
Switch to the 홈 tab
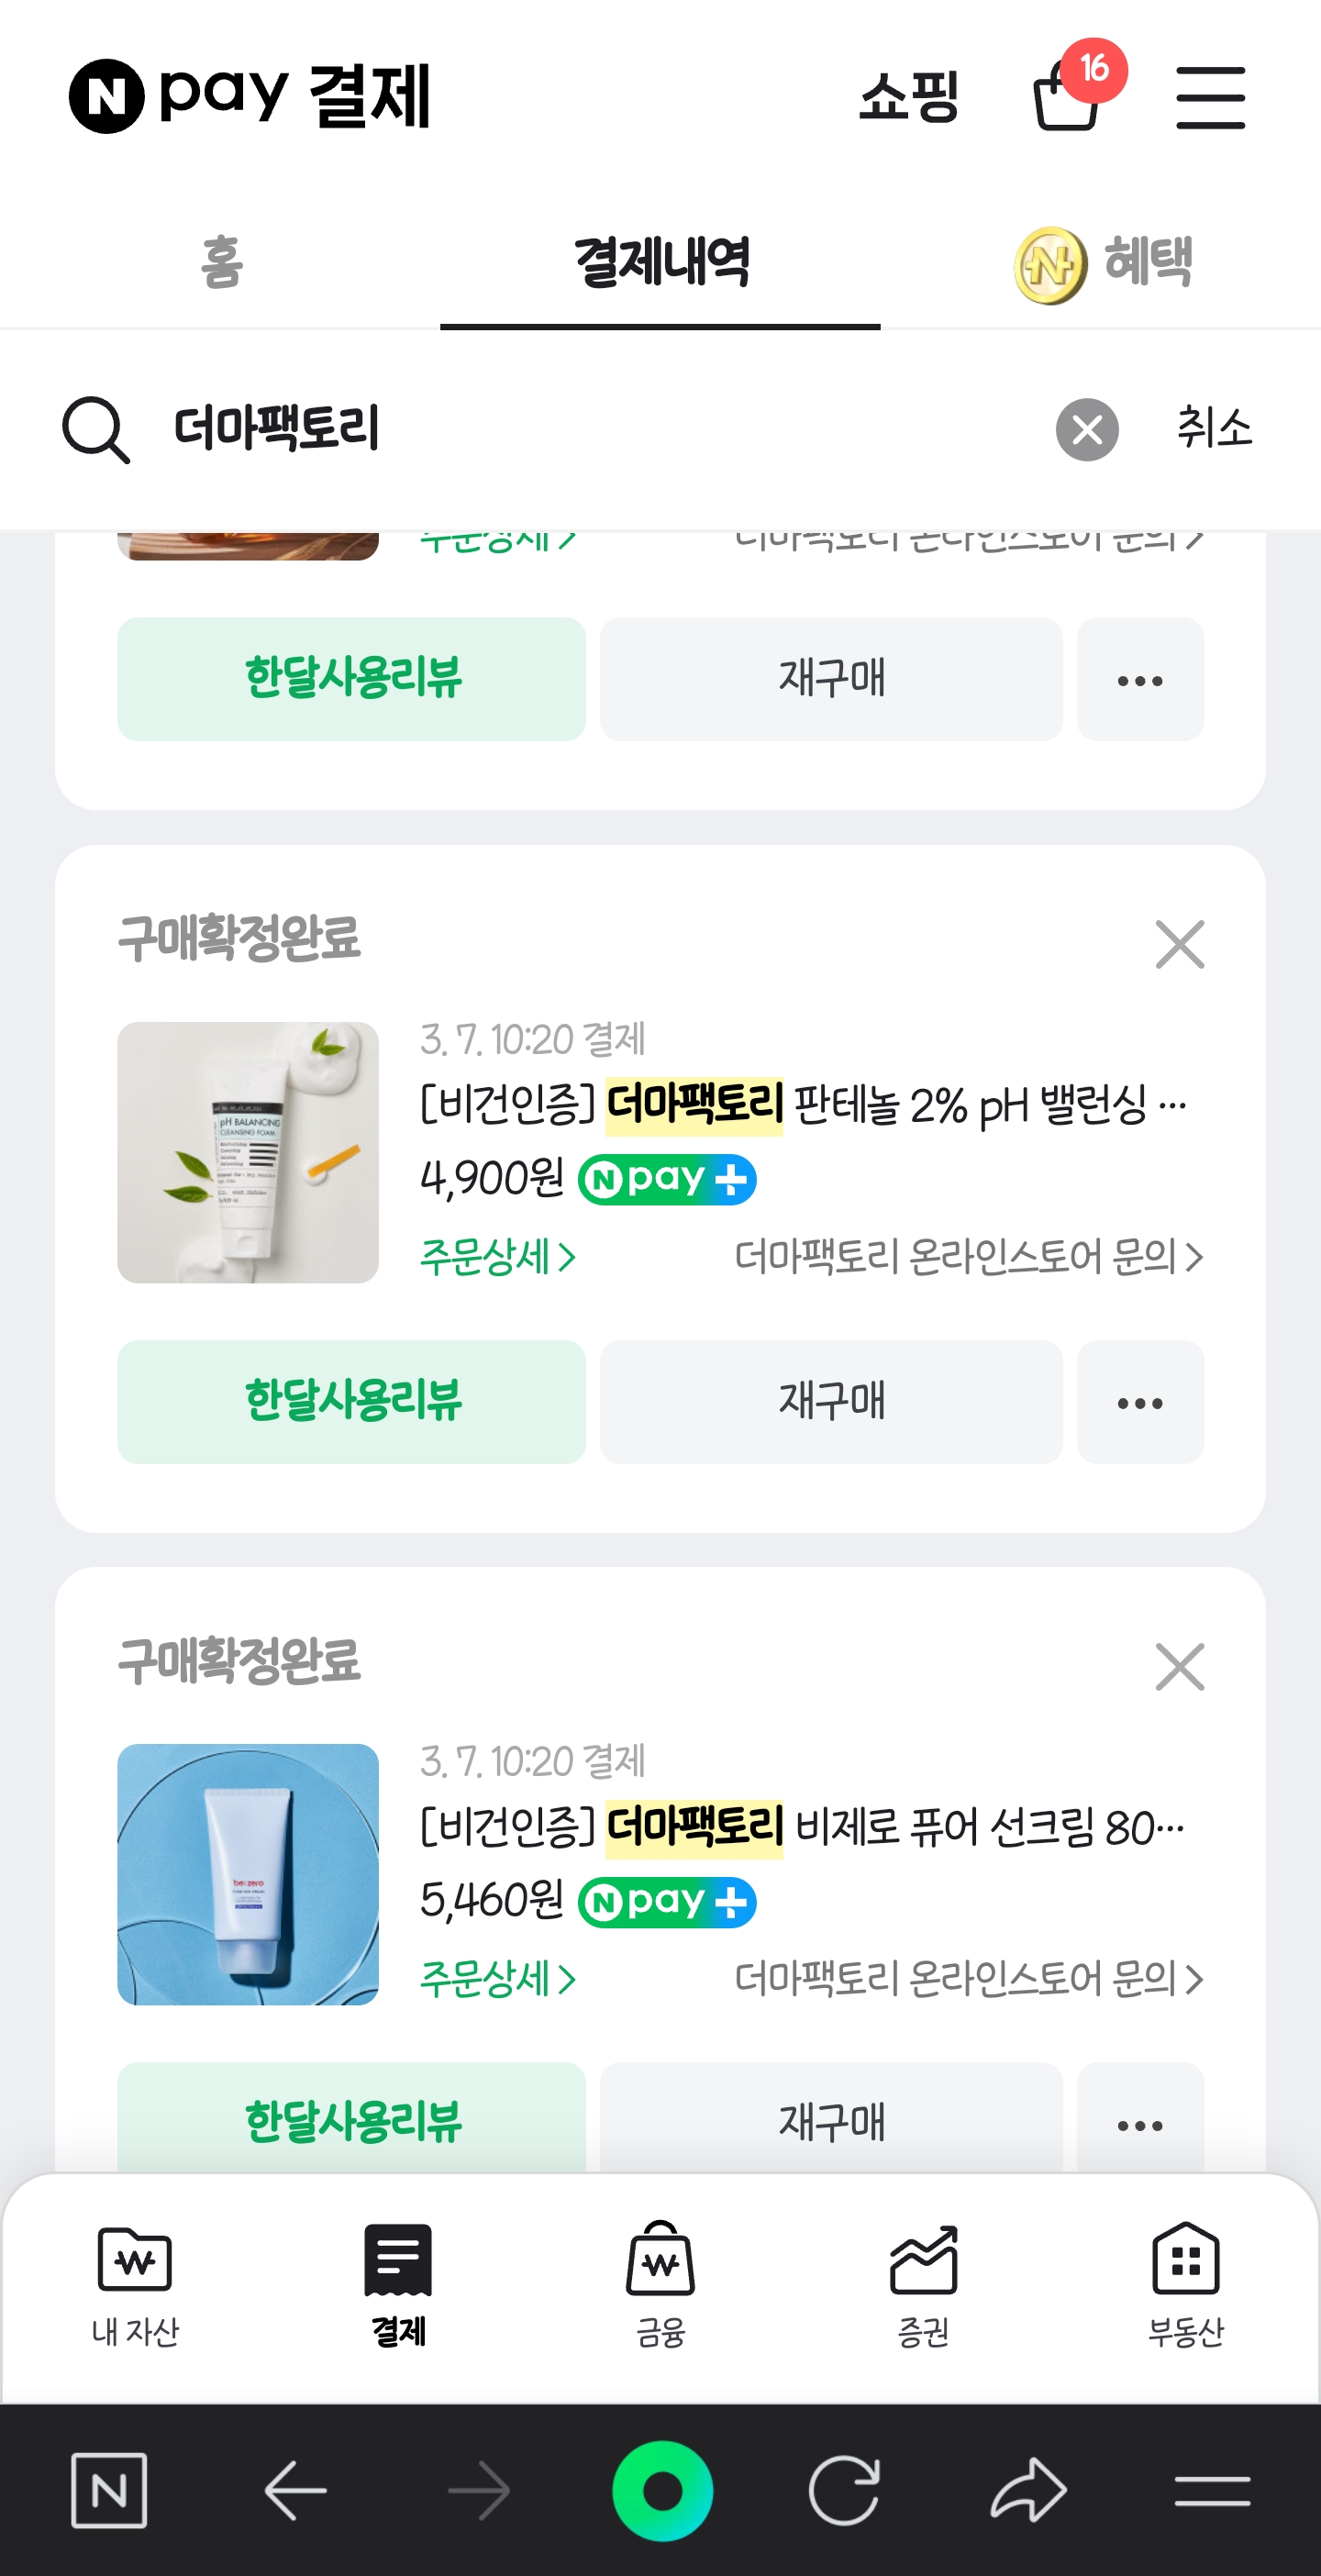pyautogui.click(x=221, y=263)
